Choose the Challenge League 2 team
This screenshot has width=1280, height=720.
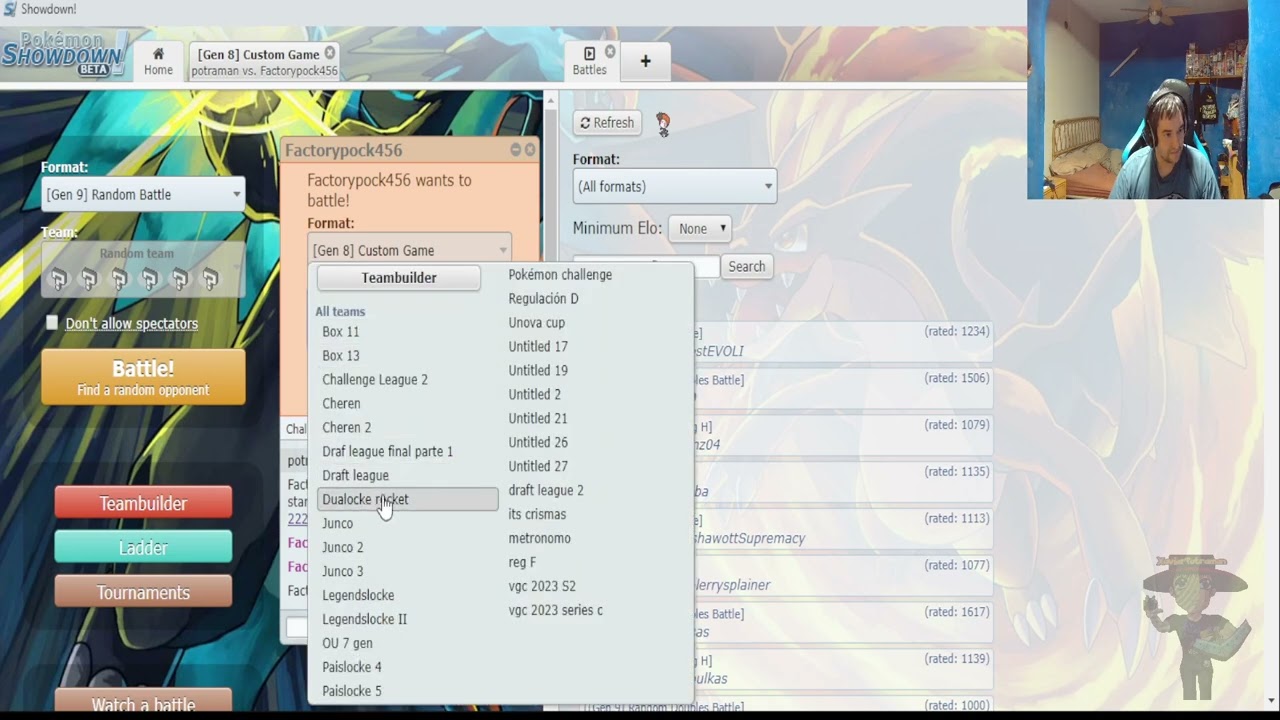pos(406,380)
